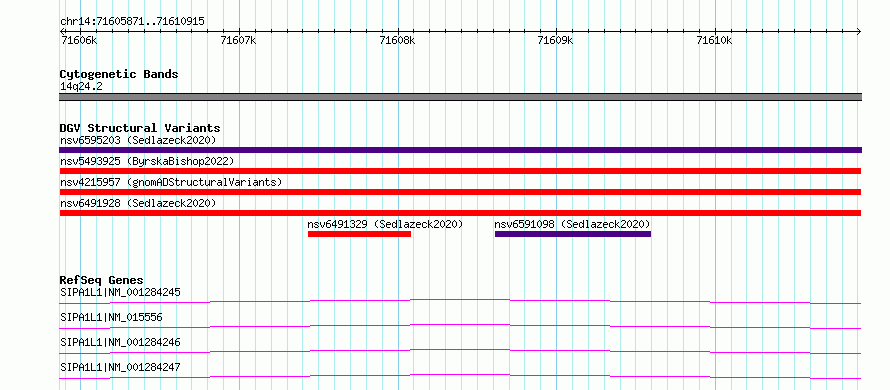This screenshot has width=890, height=390.
Task: Open the nsv6491928 (Sedlazeck2020) label
Action: coord(138,203)
